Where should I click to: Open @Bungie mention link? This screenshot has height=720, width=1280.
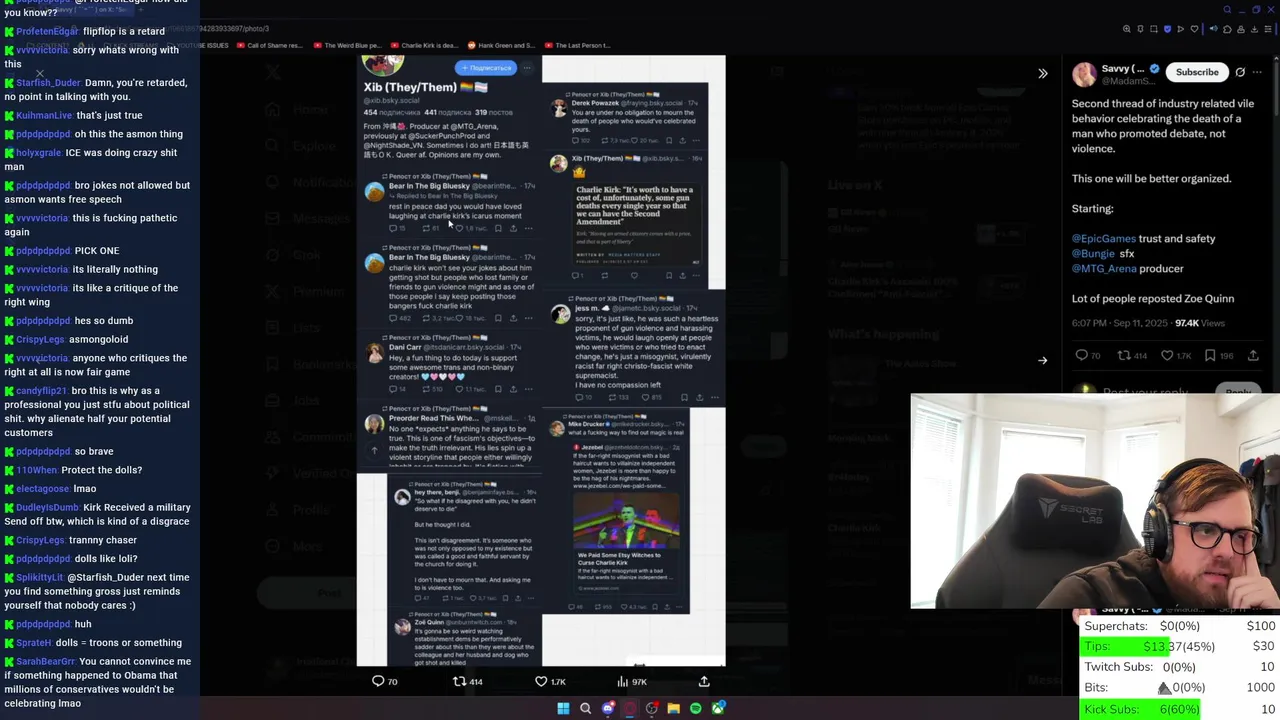coord(1093,254)
